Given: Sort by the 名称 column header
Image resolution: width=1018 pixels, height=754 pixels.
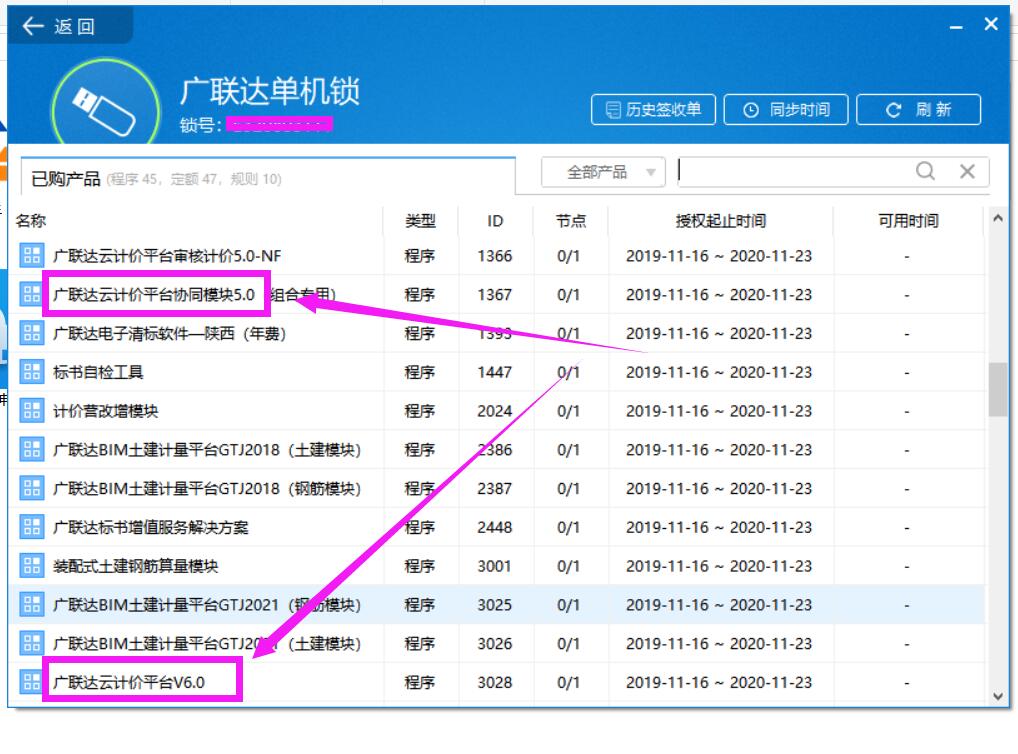Looking at the screenshot, I should pyautogui.click(x=31, y=221).
